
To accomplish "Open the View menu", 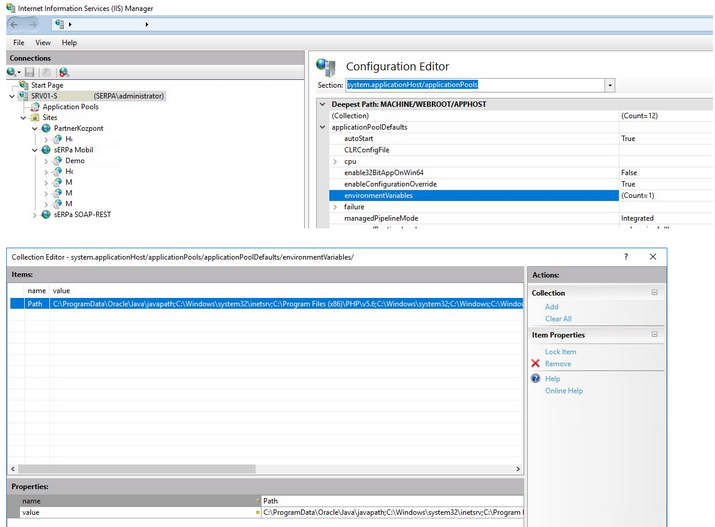I will (43, 43).
